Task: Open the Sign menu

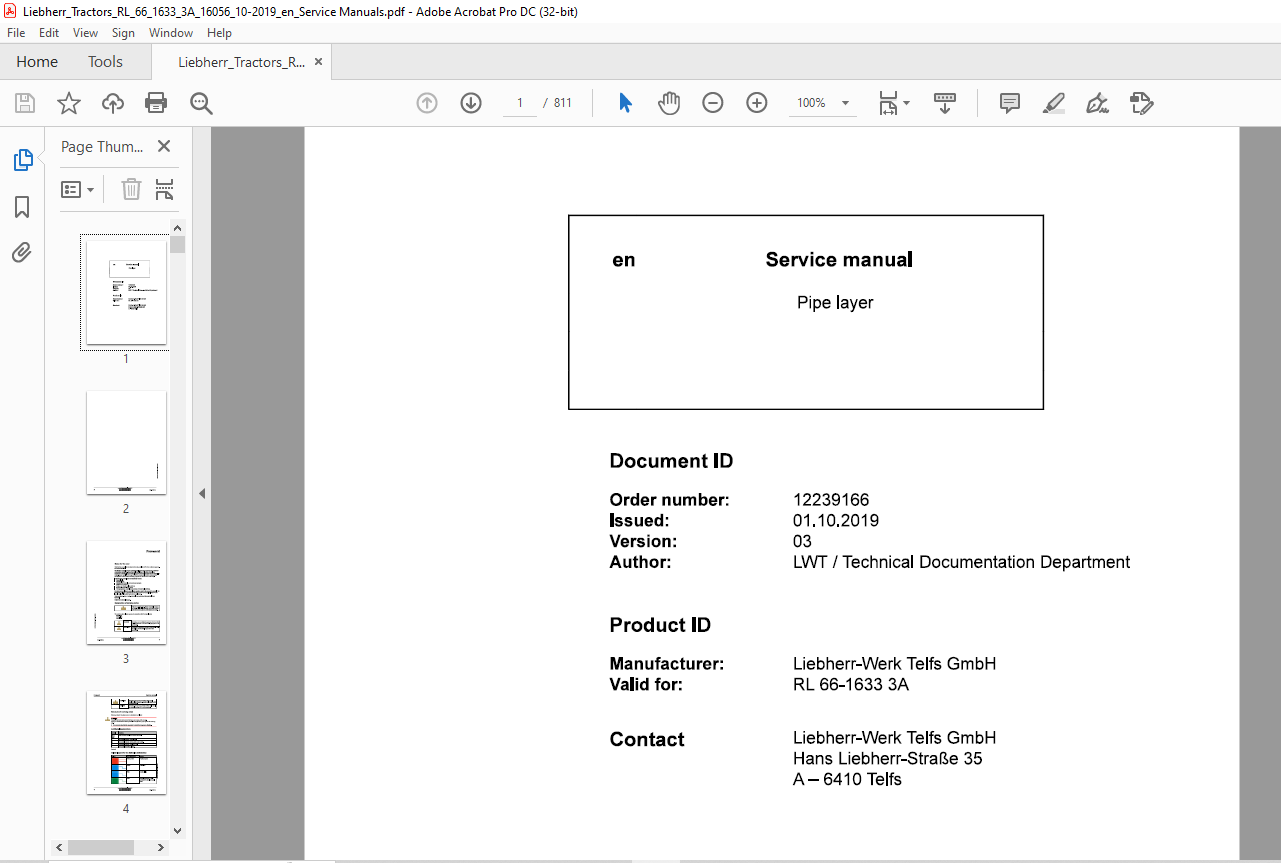Action: (123, 33)
